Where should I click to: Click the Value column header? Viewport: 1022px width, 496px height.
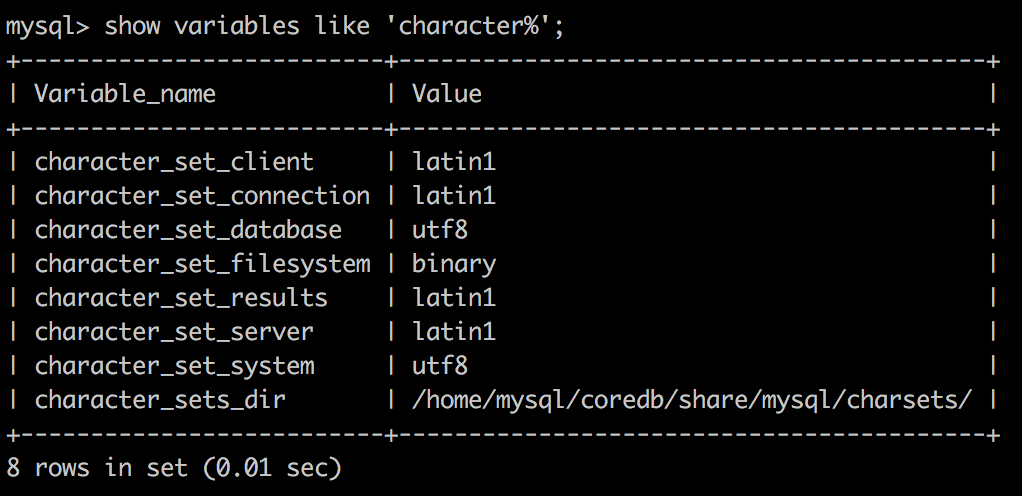446,95
